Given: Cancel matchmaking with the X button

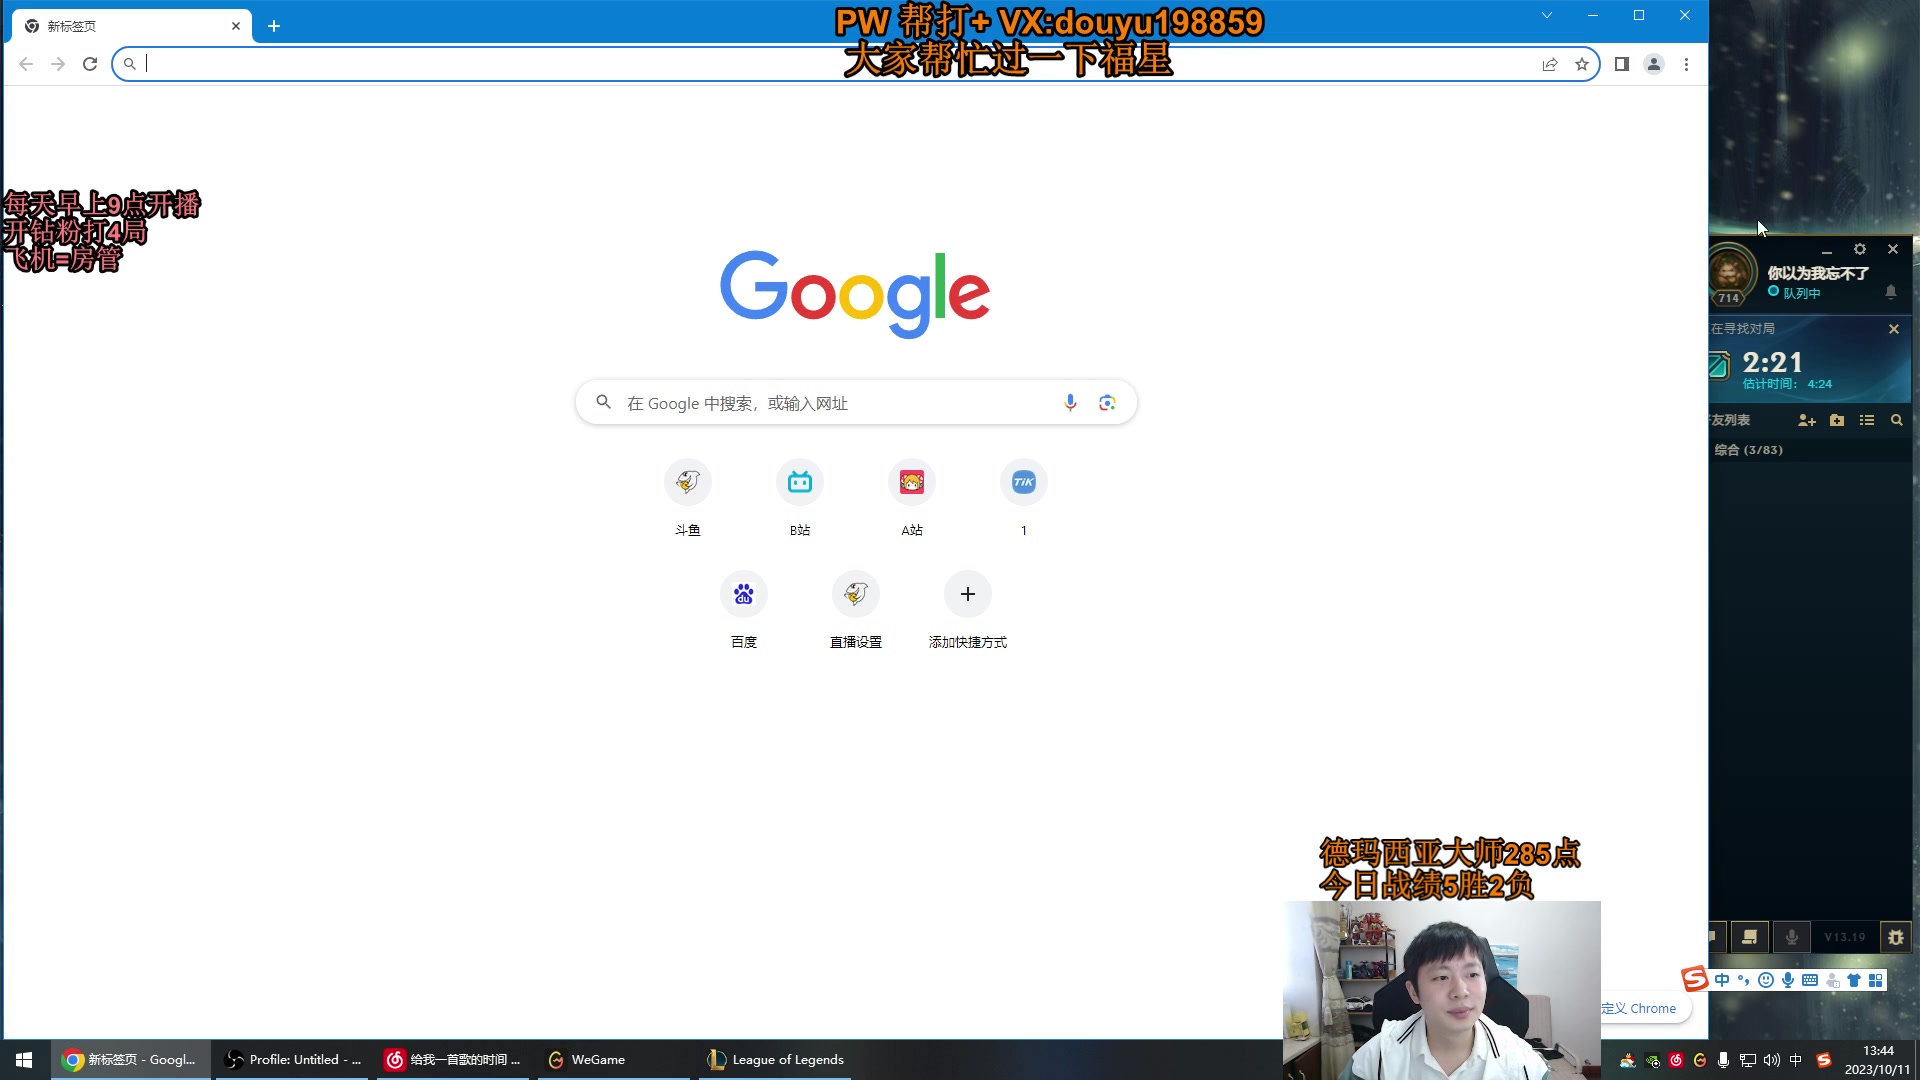Looking at the screenshot, I should pyautogui.click(x=1893, y=328).
